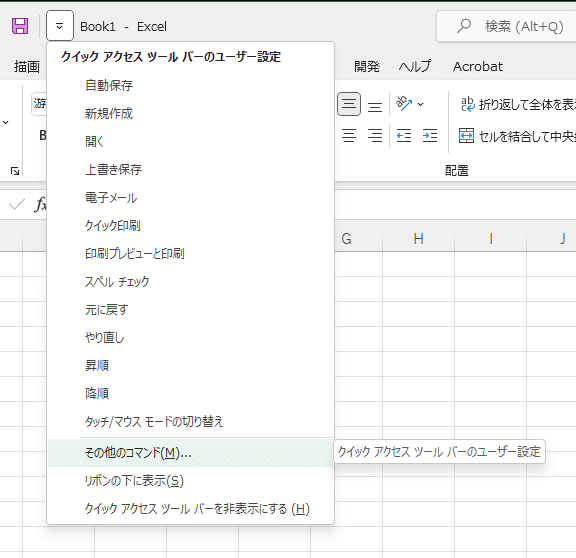The image size is (576, 558).
Task: Select 印刷プレビューと印刷 menu entry
Action: (x=191, y=253)
